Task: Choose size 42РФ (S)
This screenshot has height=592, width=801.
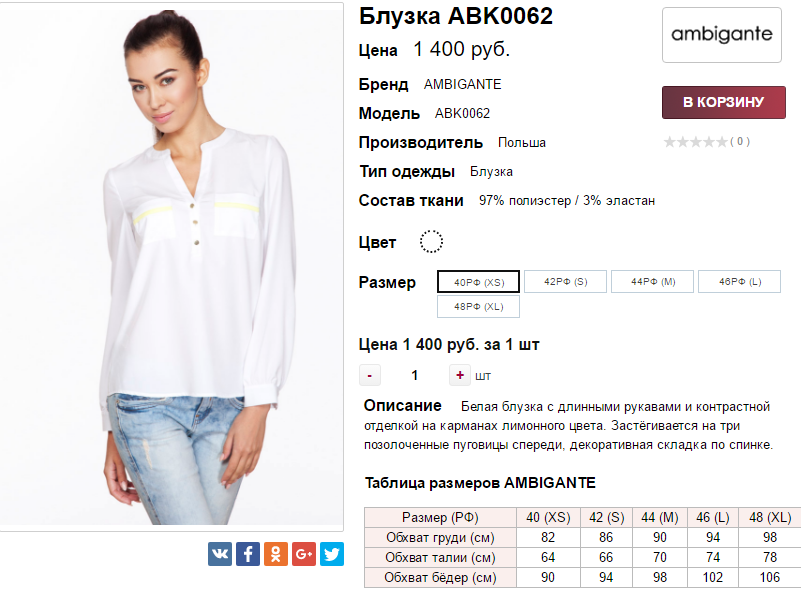Action: click(x=566, y=281)
